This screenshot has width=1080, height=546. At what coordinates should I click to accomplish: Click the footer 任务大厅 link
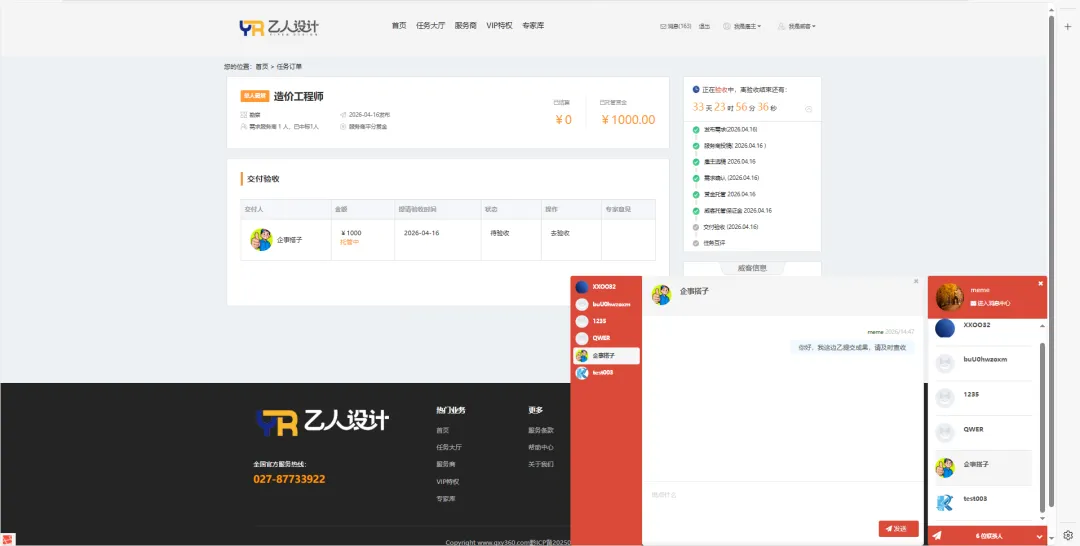pos(448,447)
